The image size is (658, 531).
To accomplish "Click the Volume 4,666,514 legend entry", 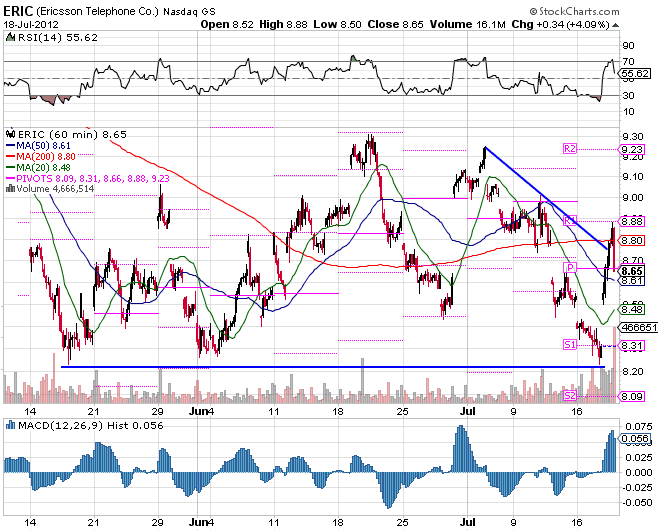I will pyautogui.click(x=55, y=189).
